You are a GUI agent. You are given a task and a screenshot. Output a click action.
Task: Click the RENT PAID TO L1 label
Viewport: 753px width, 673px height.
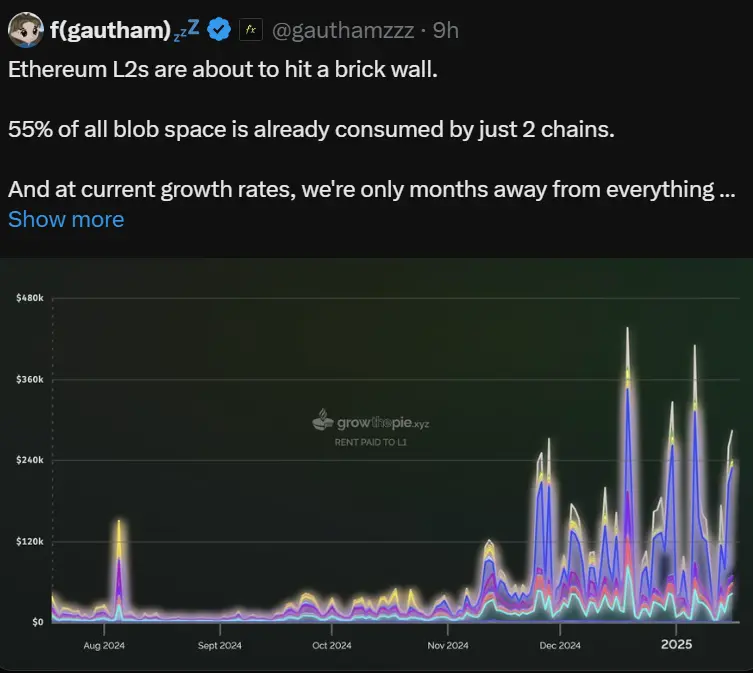pyautogui.click(x=370, y=440)
